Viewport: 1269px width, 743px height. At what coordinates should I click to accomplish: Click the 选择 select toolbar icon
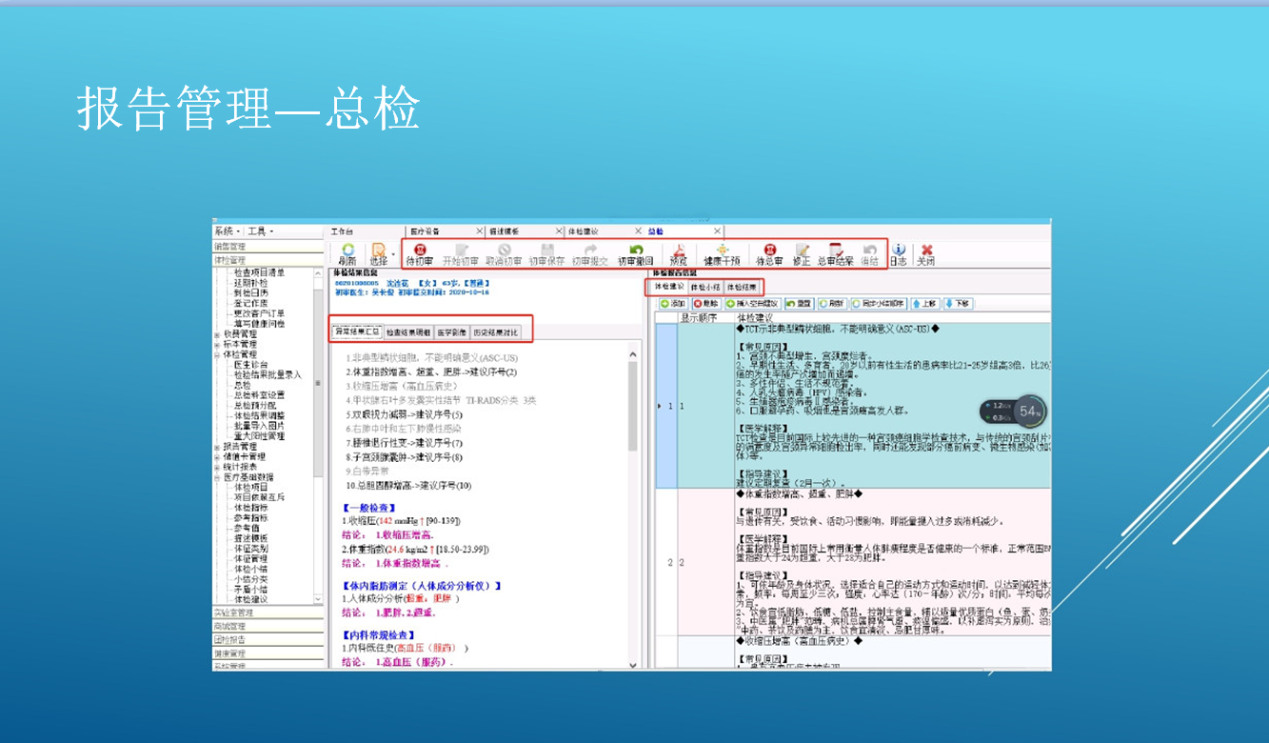click(x=378, y=254)
